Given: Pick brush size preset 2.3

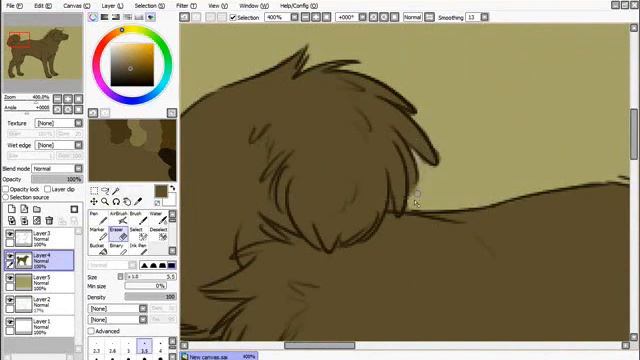Looking at the screenshot, I should pos(96,346).
